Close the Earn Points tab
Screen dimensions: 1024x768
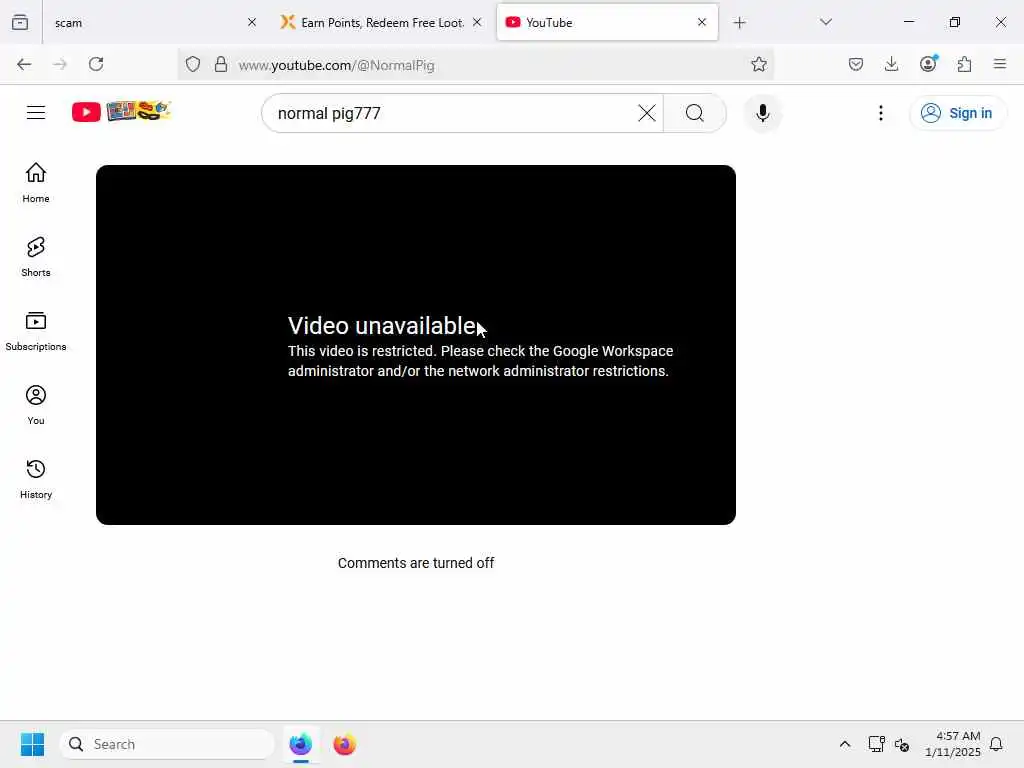[477, 22]
